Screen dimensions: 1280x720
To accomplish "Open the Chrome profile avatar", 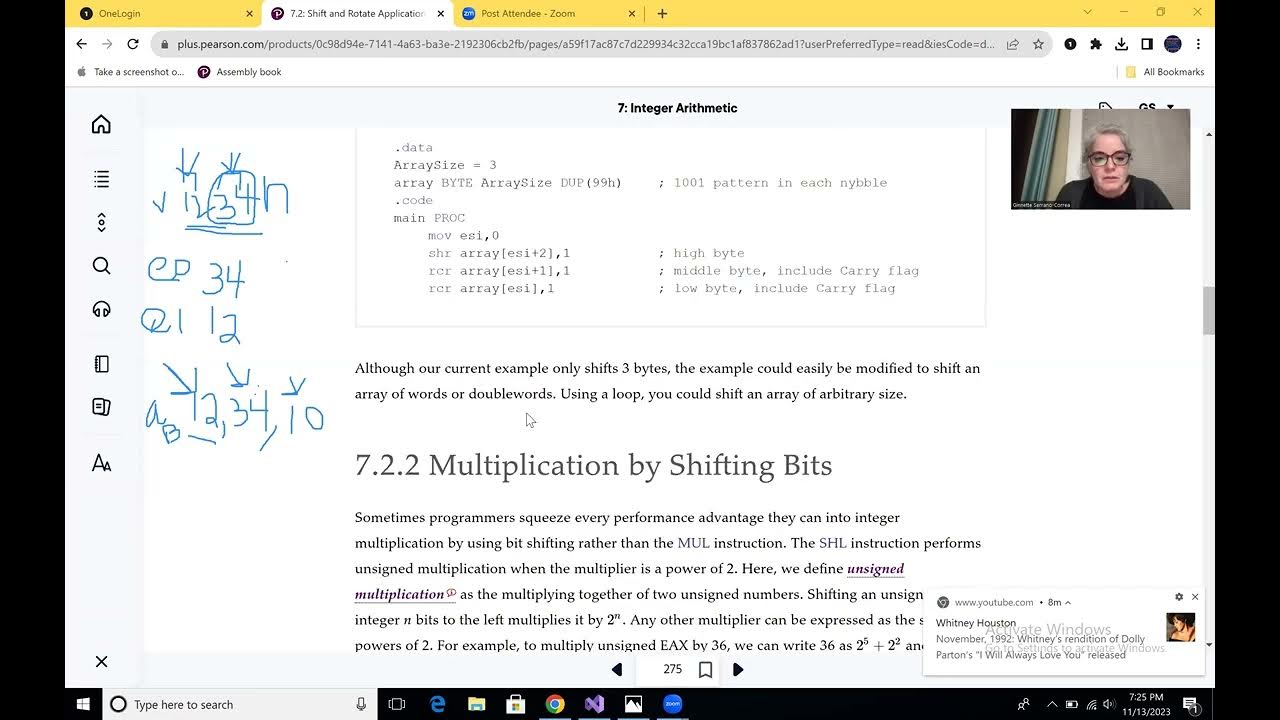I will point(1173,44).
